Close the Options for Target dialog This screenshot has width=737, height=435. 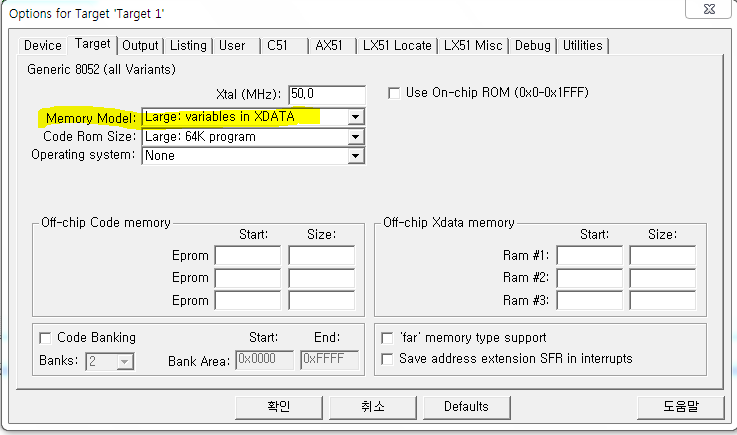(x=709, y=9)
